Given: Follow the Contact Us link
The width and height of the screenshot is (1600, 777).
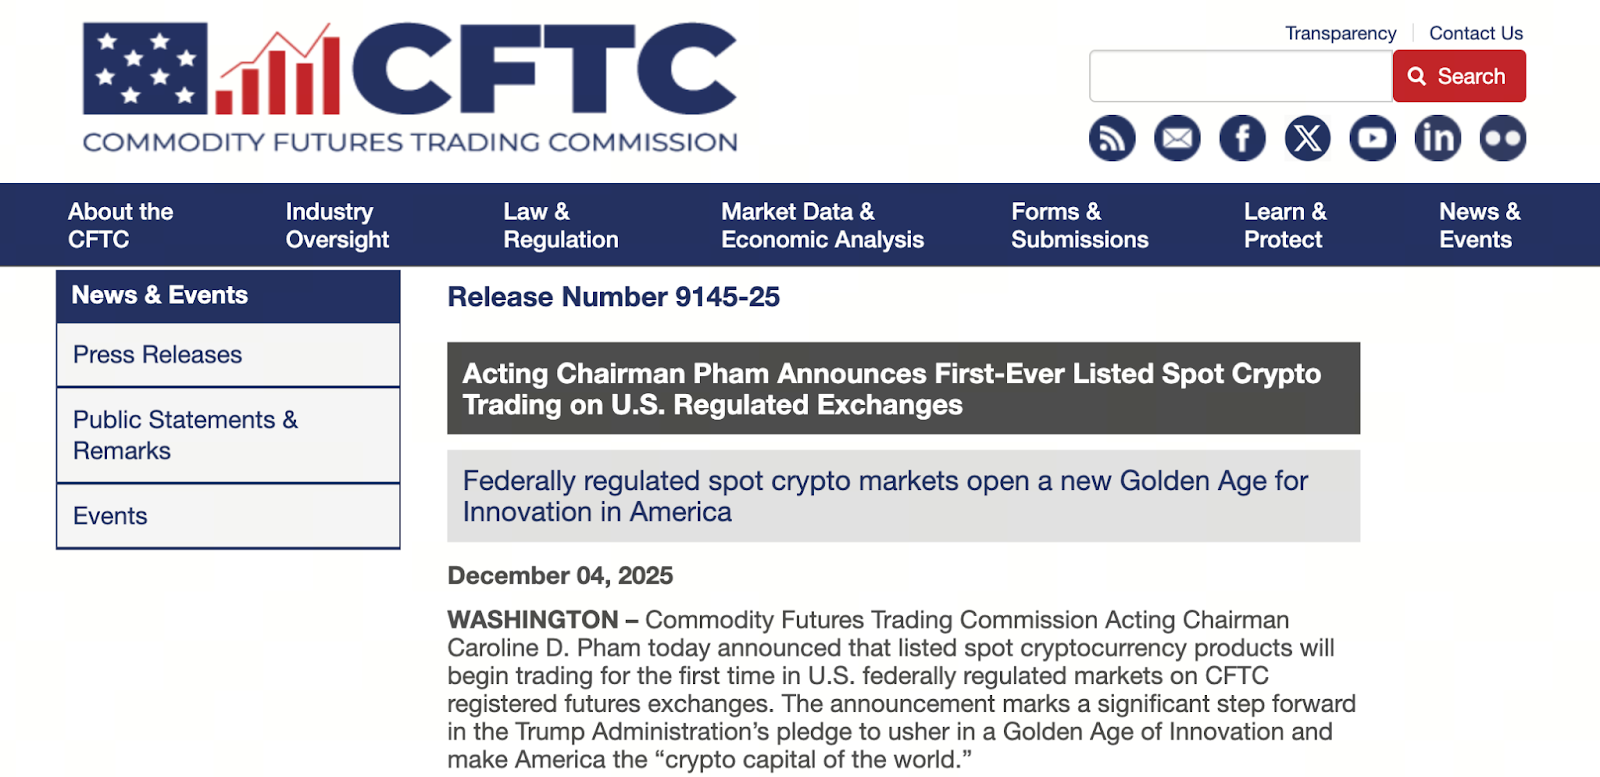Looking at the screenshot, I should click(1476, 33).
